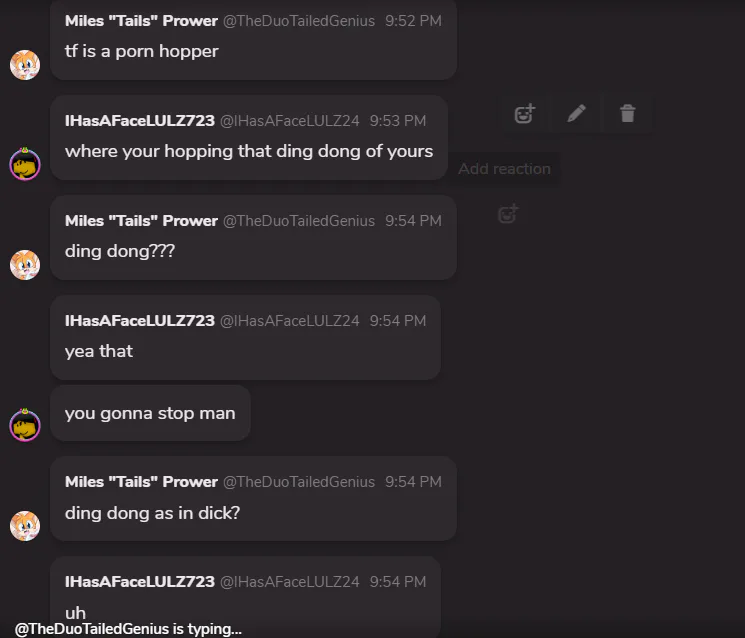Click the pencil edit message icon
The image size is (745, 638).
point(576,114)
